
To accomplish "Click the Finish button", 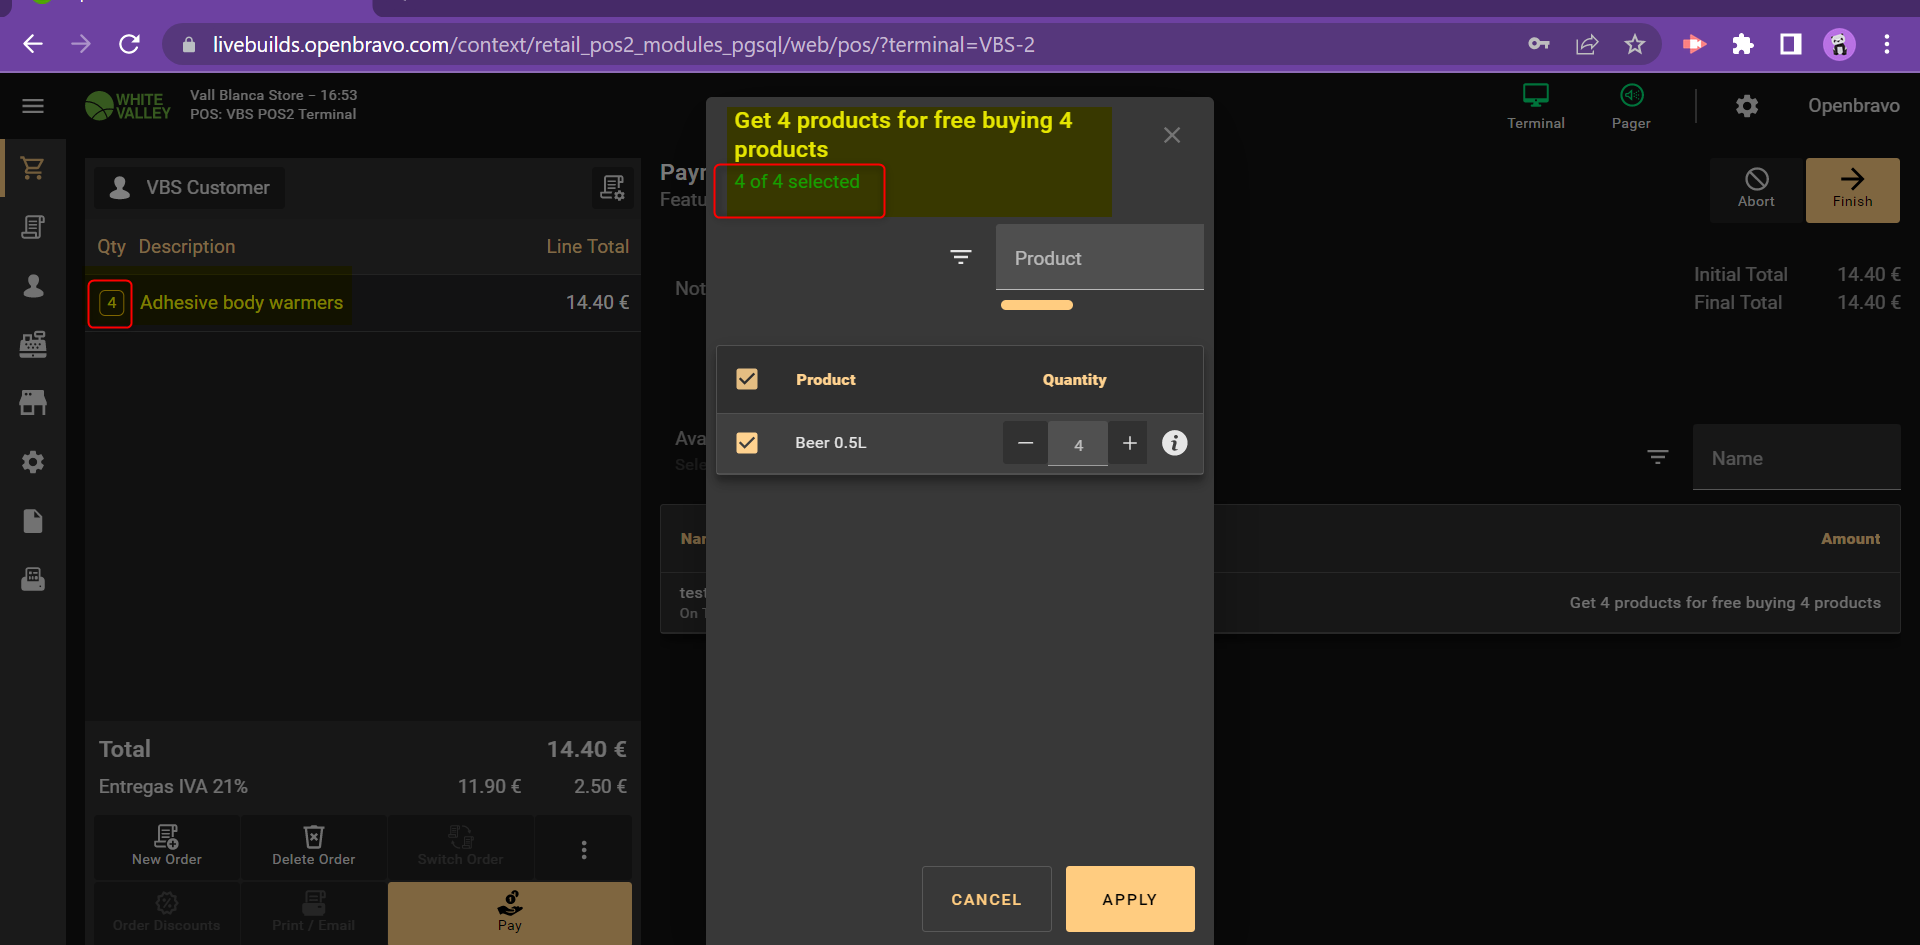I will coord(1852,189).
